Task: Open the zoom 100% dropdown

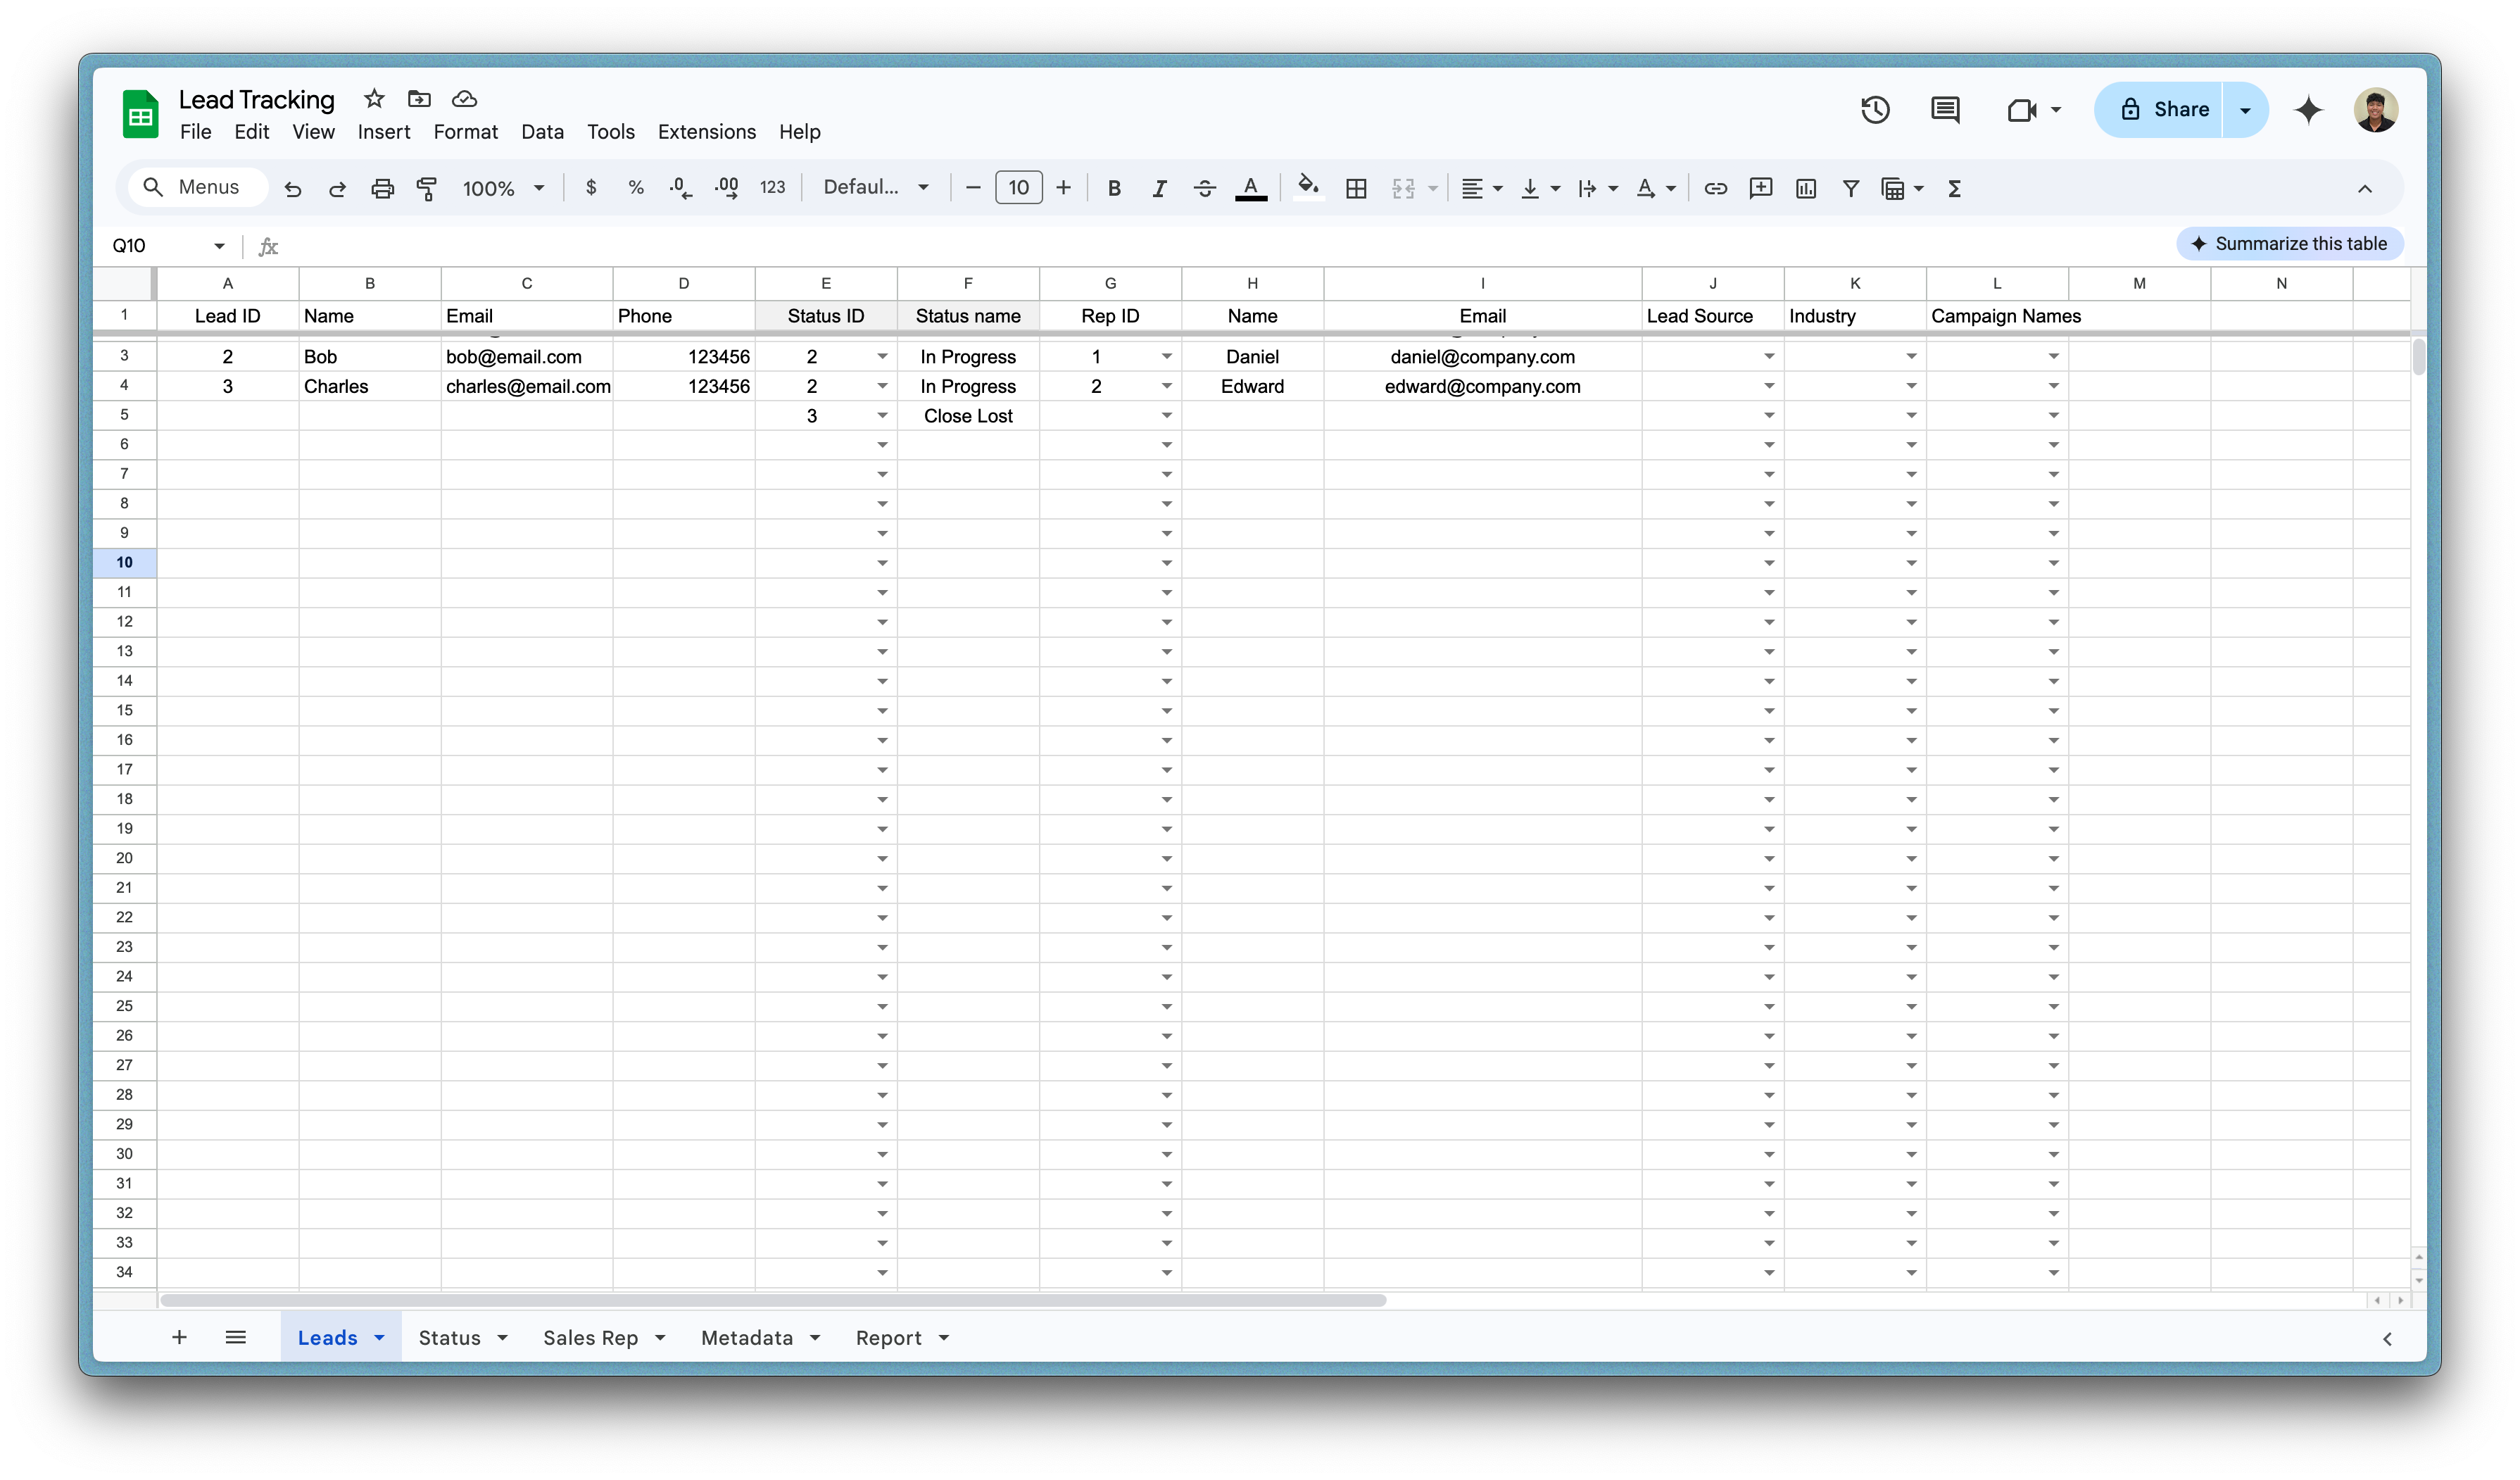Action: point(503,188)
